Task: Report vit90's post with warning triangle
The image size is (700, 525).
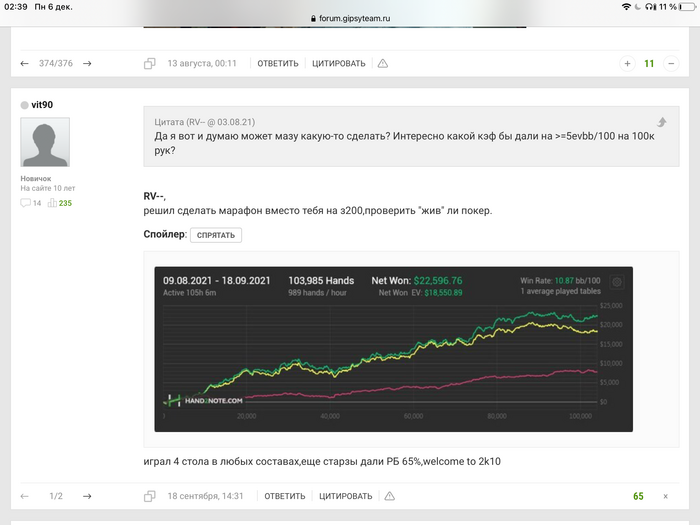Action: point(390,496)
